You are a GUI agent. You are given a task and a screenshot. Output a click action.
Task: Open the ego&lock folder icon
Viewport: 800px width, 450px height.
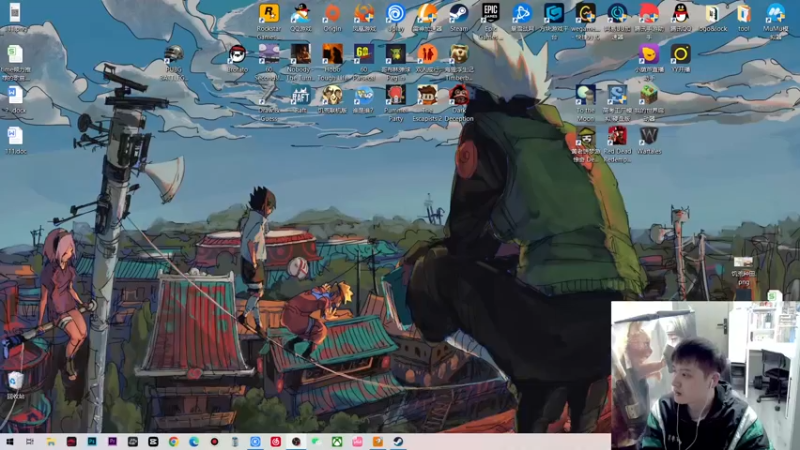(712, 13)
